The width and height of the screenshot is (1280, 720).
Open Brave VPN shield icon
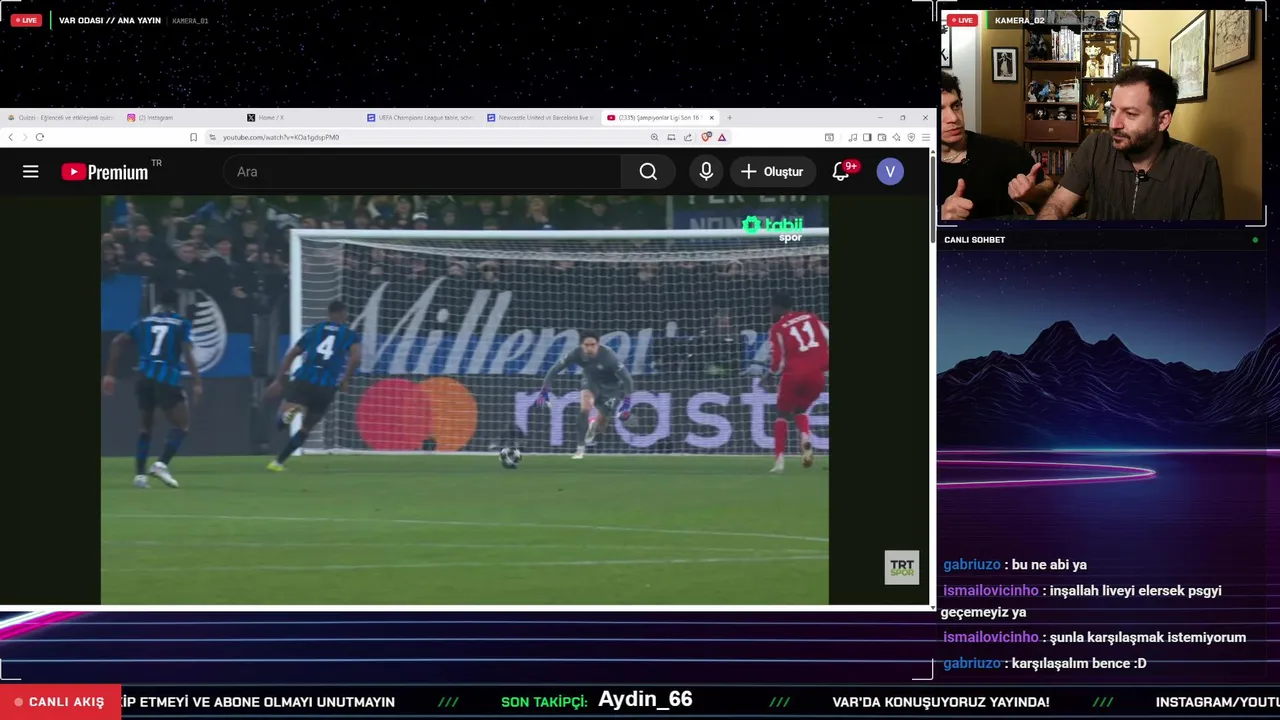911,137
